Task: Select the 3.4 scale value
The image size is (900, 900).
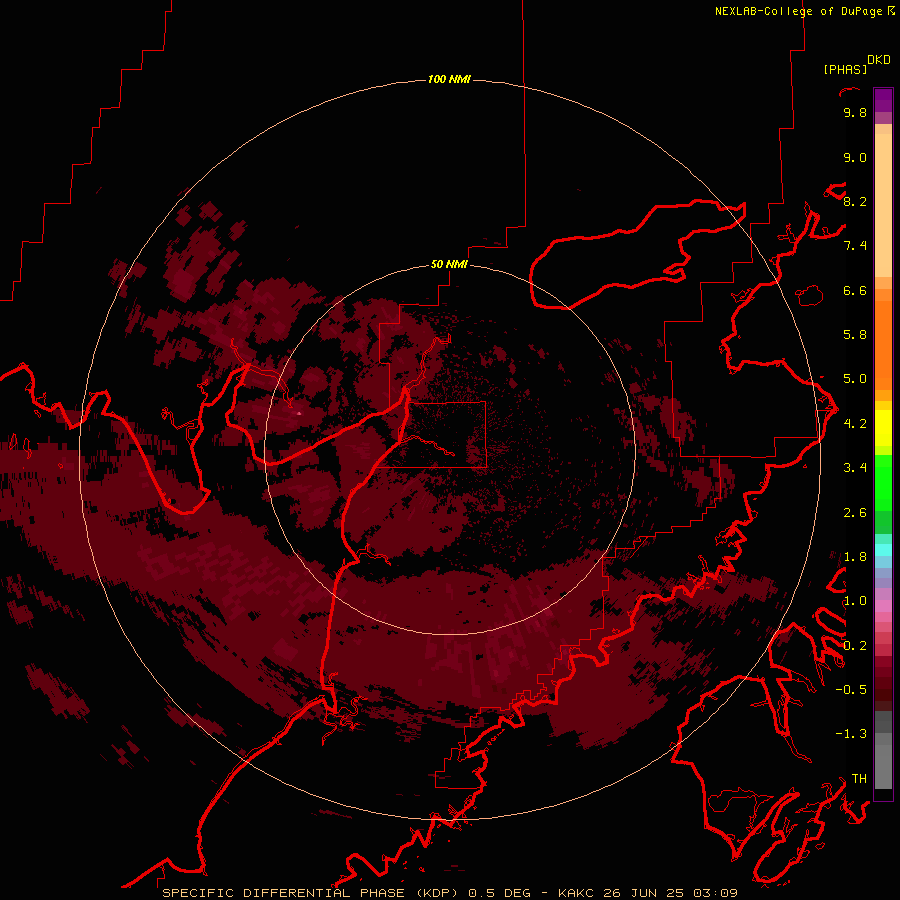Action: click(x=855, y=468)
